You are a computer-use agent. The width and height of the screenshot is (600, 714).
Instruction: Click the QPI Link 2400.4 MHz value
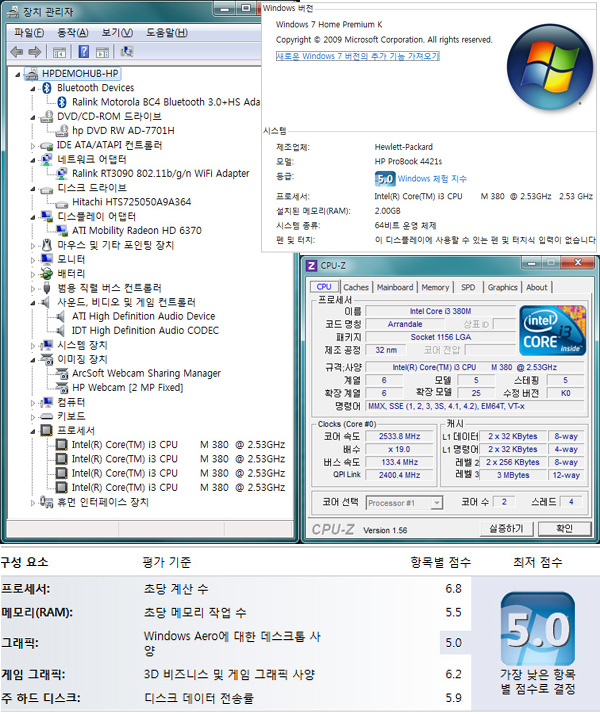pyautogui.click(x=400, y=475)
